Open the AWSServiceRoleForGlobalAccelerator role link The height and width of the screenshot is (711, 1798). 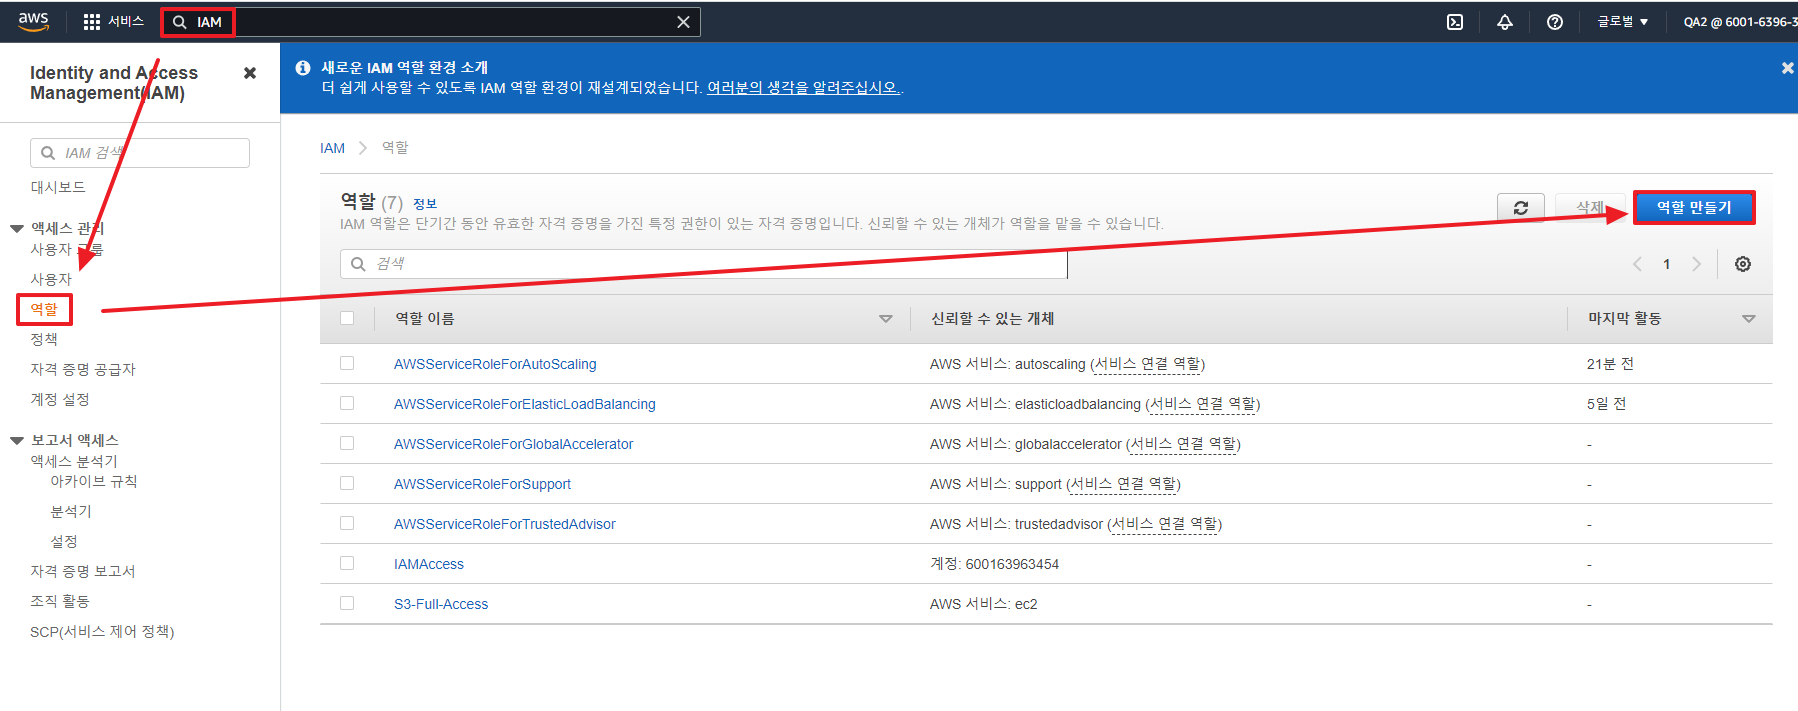coord(514,444)
